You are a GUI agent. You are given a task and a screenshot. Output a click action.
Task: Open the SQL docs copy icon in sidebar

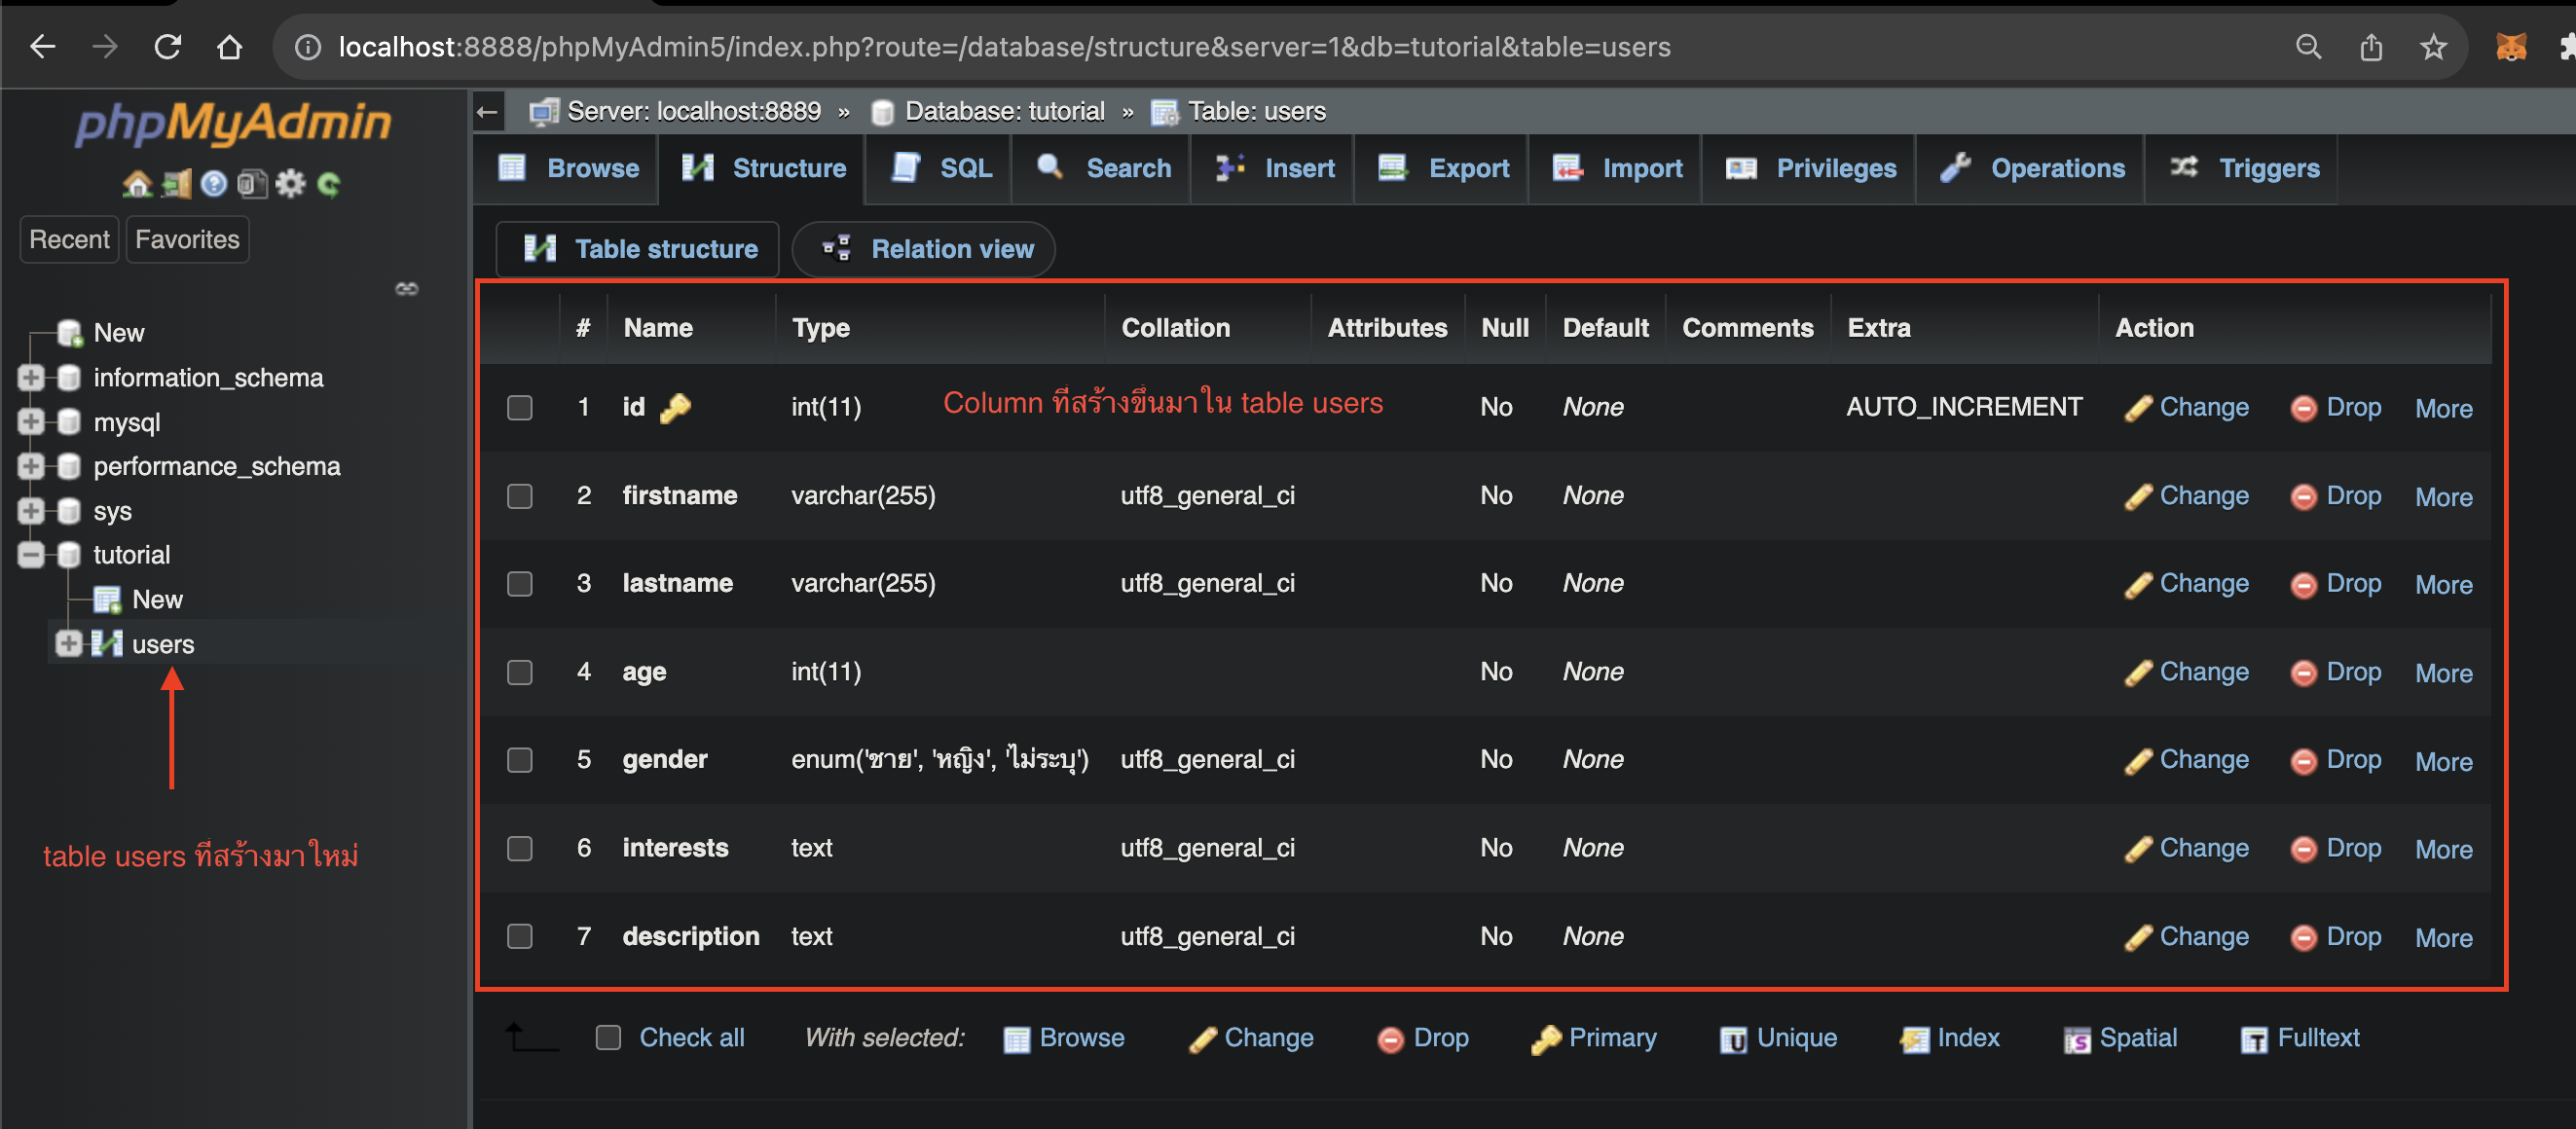click(x=252, y=184)
